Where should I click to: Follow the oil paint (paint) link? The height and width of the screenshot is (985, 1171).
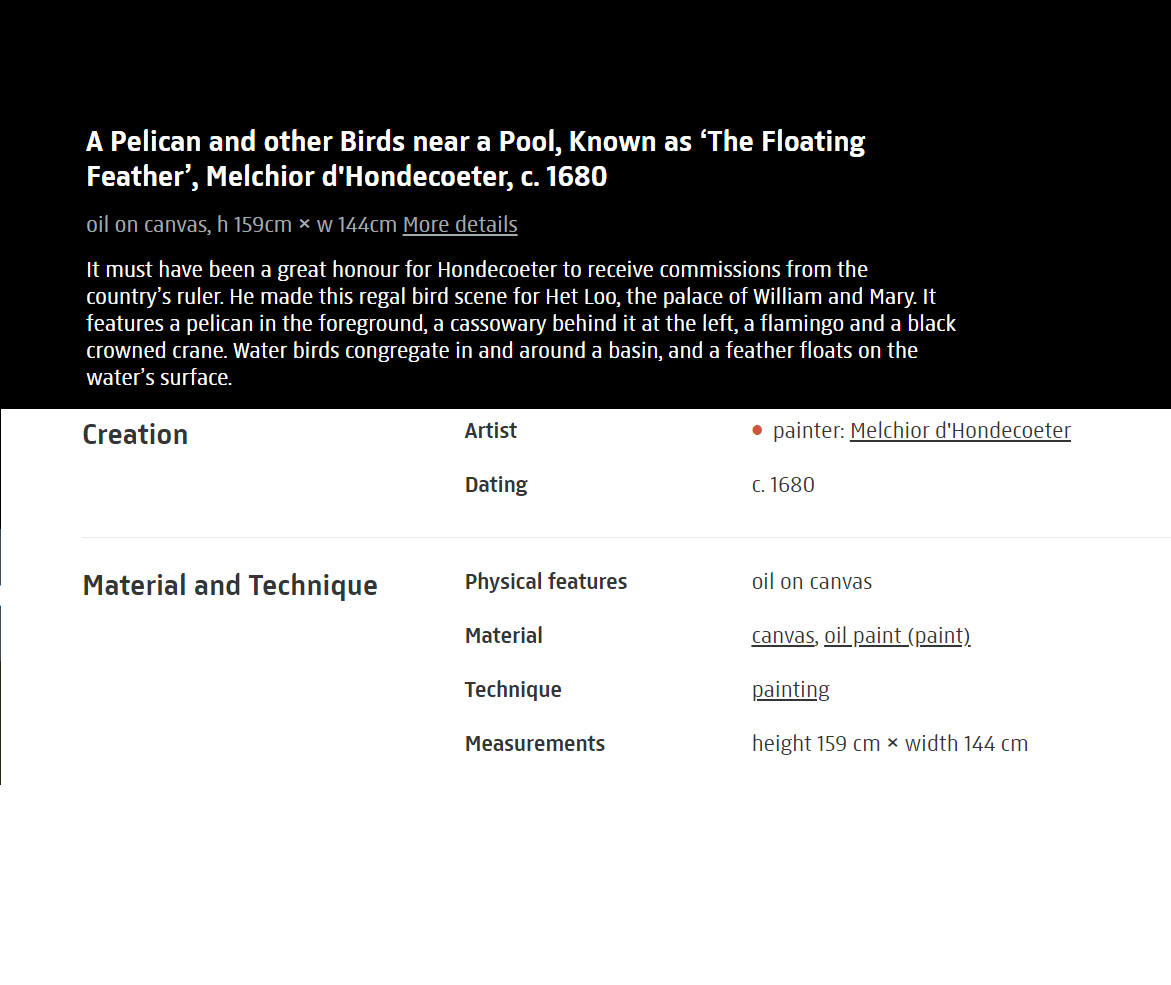click(897, 636)
